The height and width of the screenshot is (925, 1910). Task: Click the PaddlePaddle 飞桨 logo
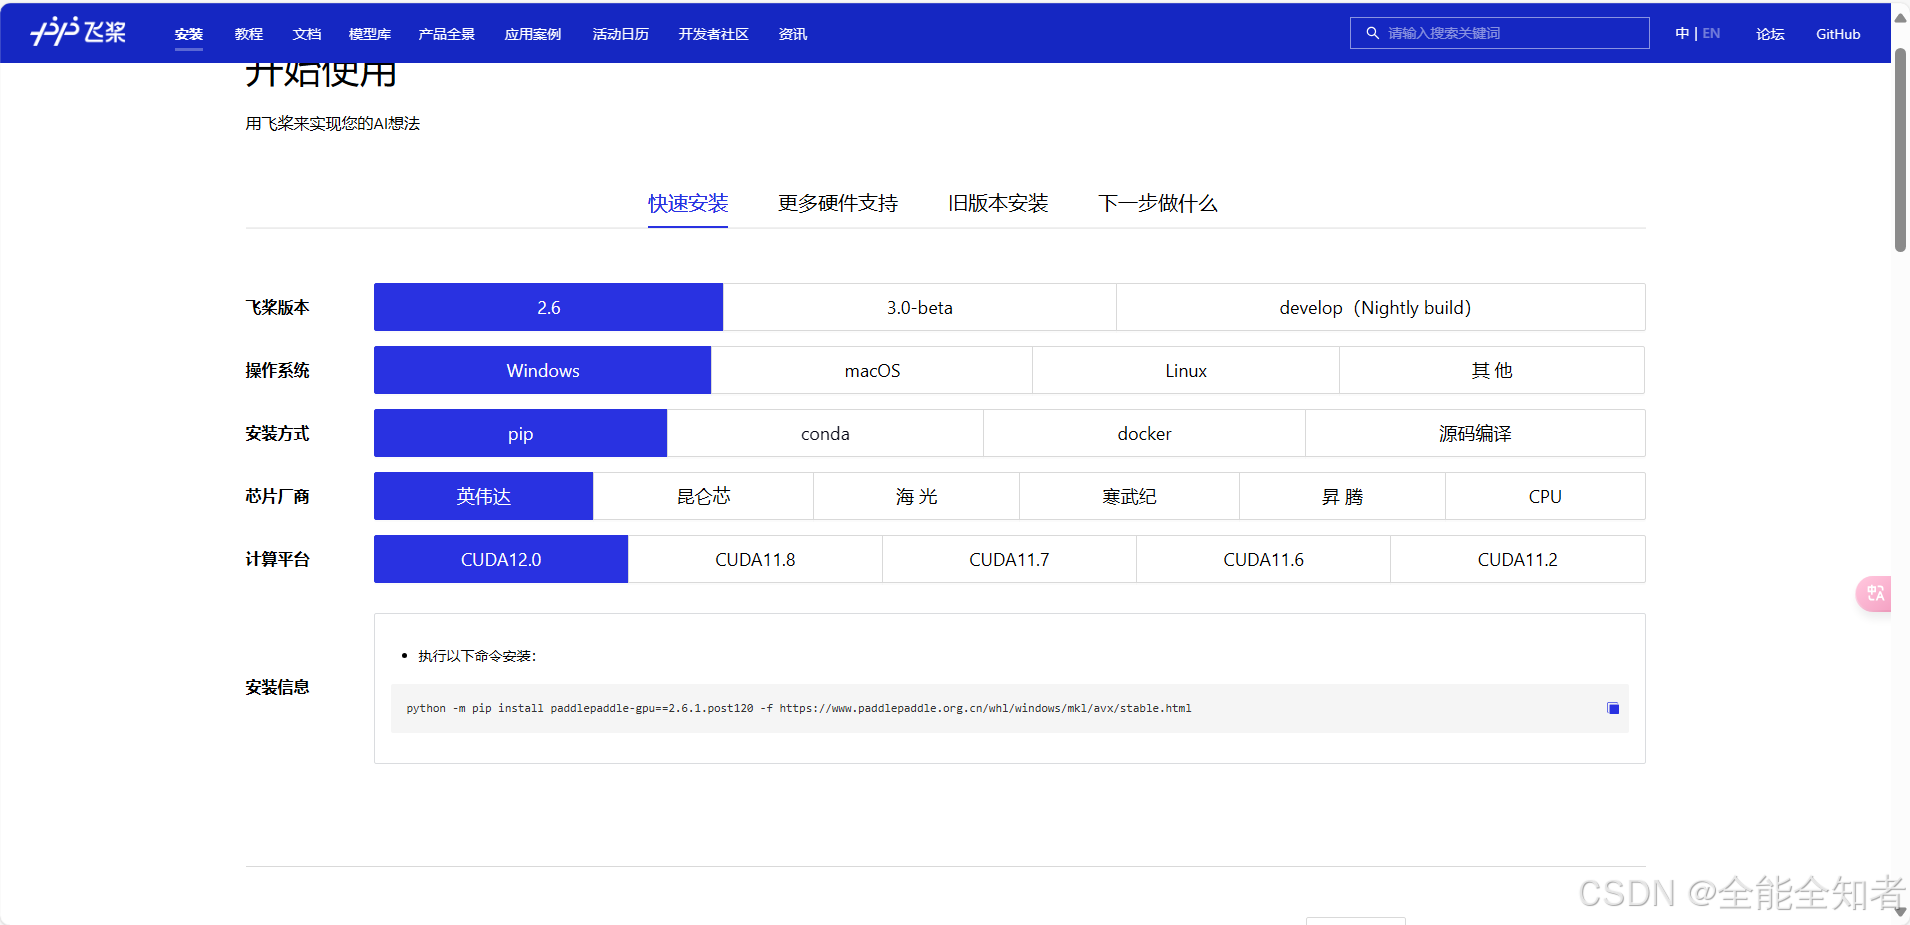[78, 32]
